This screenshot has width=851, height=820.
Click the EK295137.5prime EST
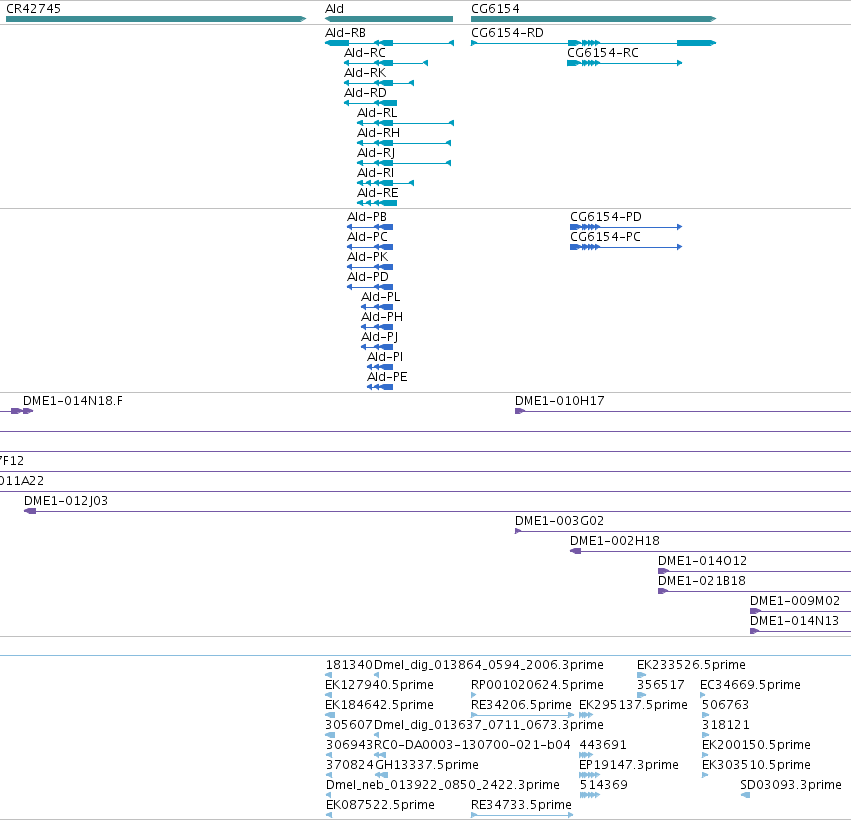point(586,715)
